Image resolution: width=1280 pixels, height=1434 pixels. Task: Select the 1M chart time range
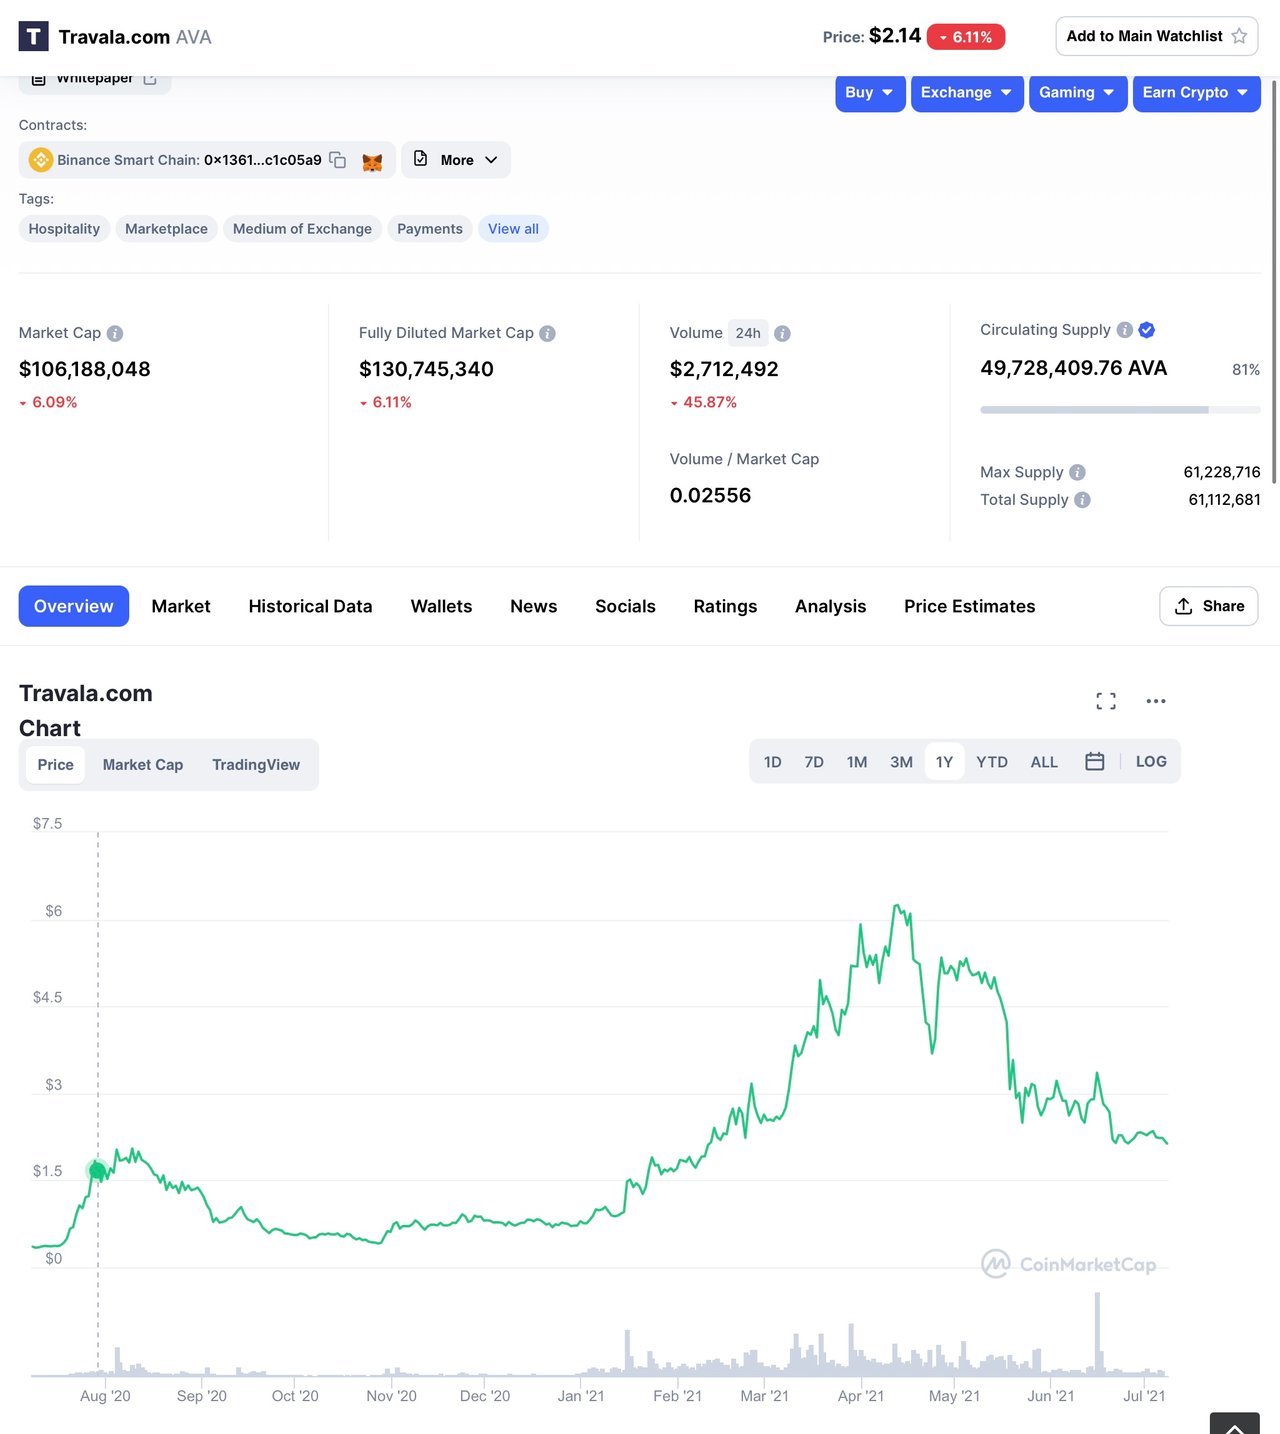tap(857, 762)
